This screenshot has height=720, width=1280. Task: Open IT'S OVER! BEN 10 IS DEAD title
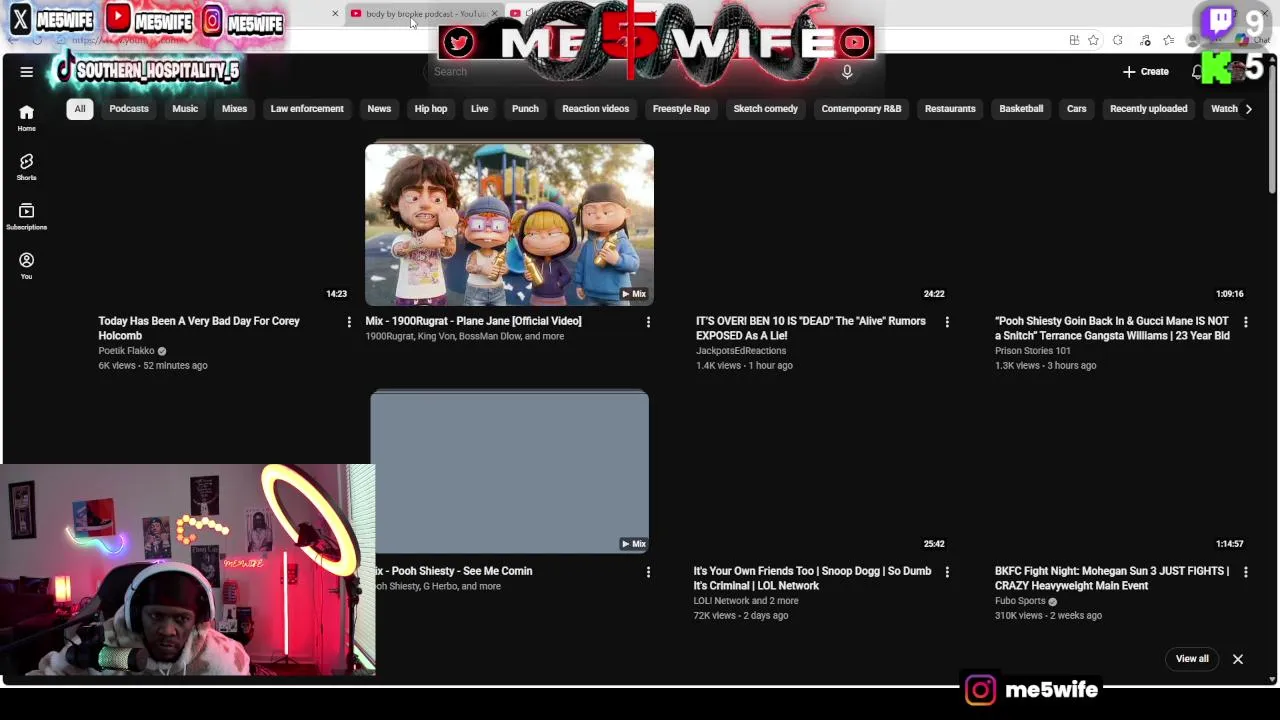click(811, 328)
